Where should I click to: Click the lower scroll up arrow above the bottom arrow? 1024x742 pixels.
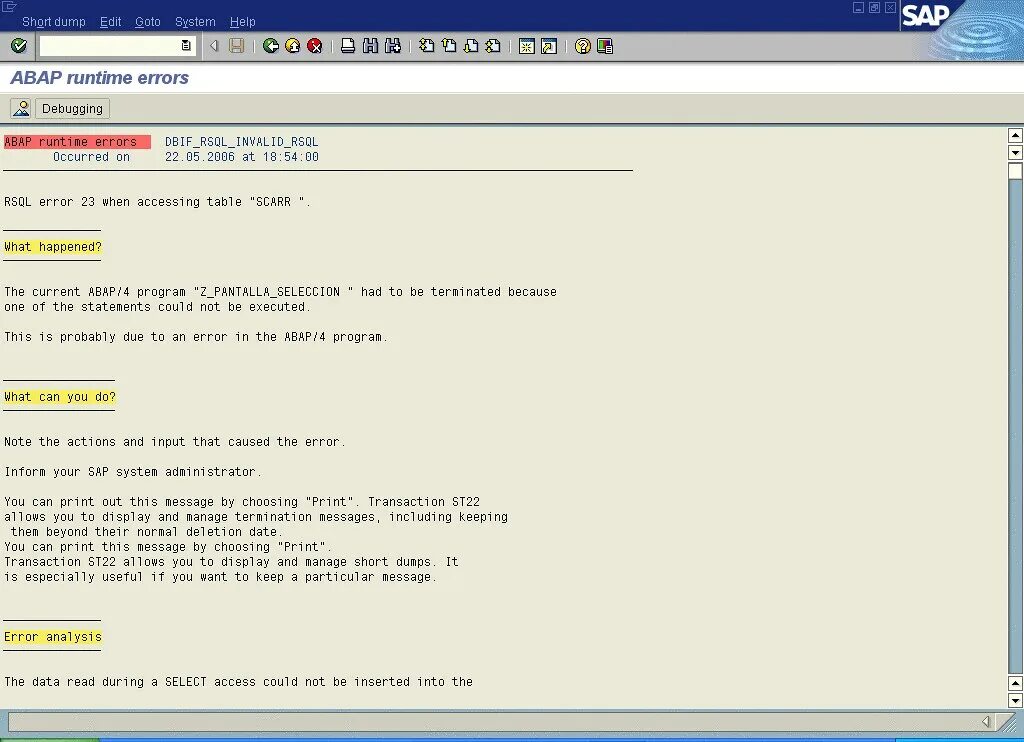[x=1015, y=684]
